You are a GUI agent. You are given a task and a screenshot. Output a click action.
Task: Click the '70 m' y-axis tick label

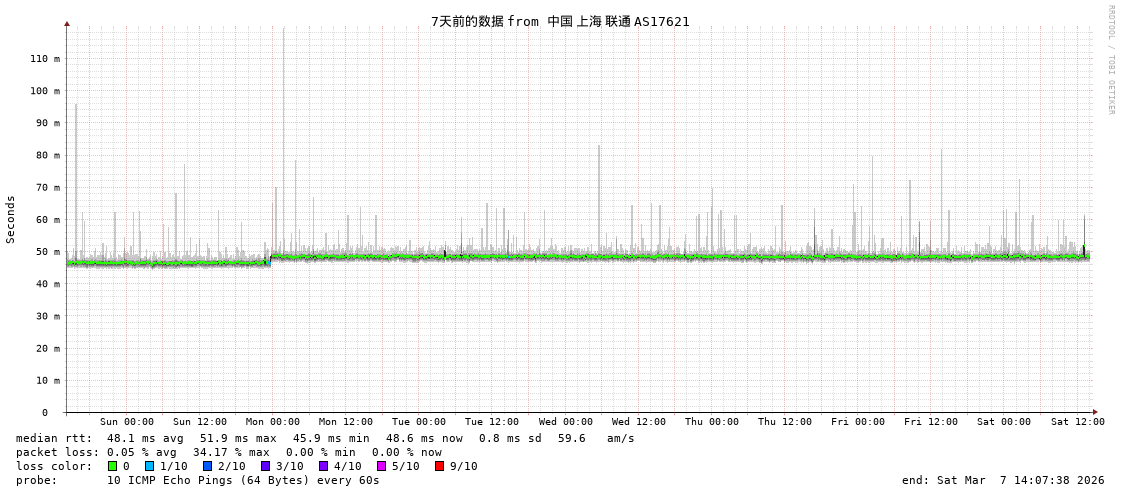pyautogui.click(x=48, y=187)
